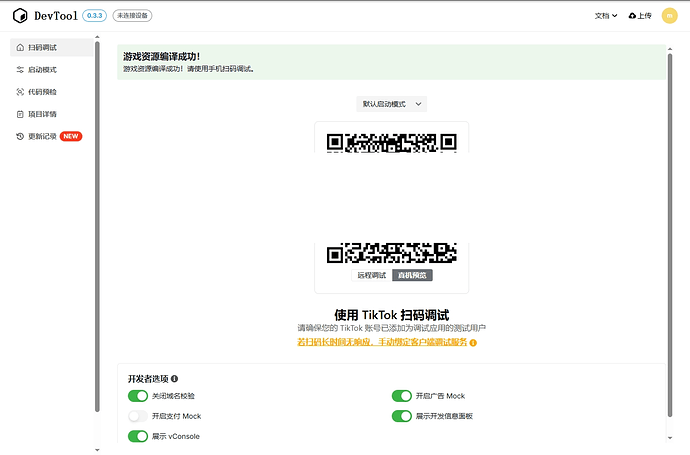Open 代码预检 in sidebar
This screenshot has height=455, width=690.
point(52,92)
